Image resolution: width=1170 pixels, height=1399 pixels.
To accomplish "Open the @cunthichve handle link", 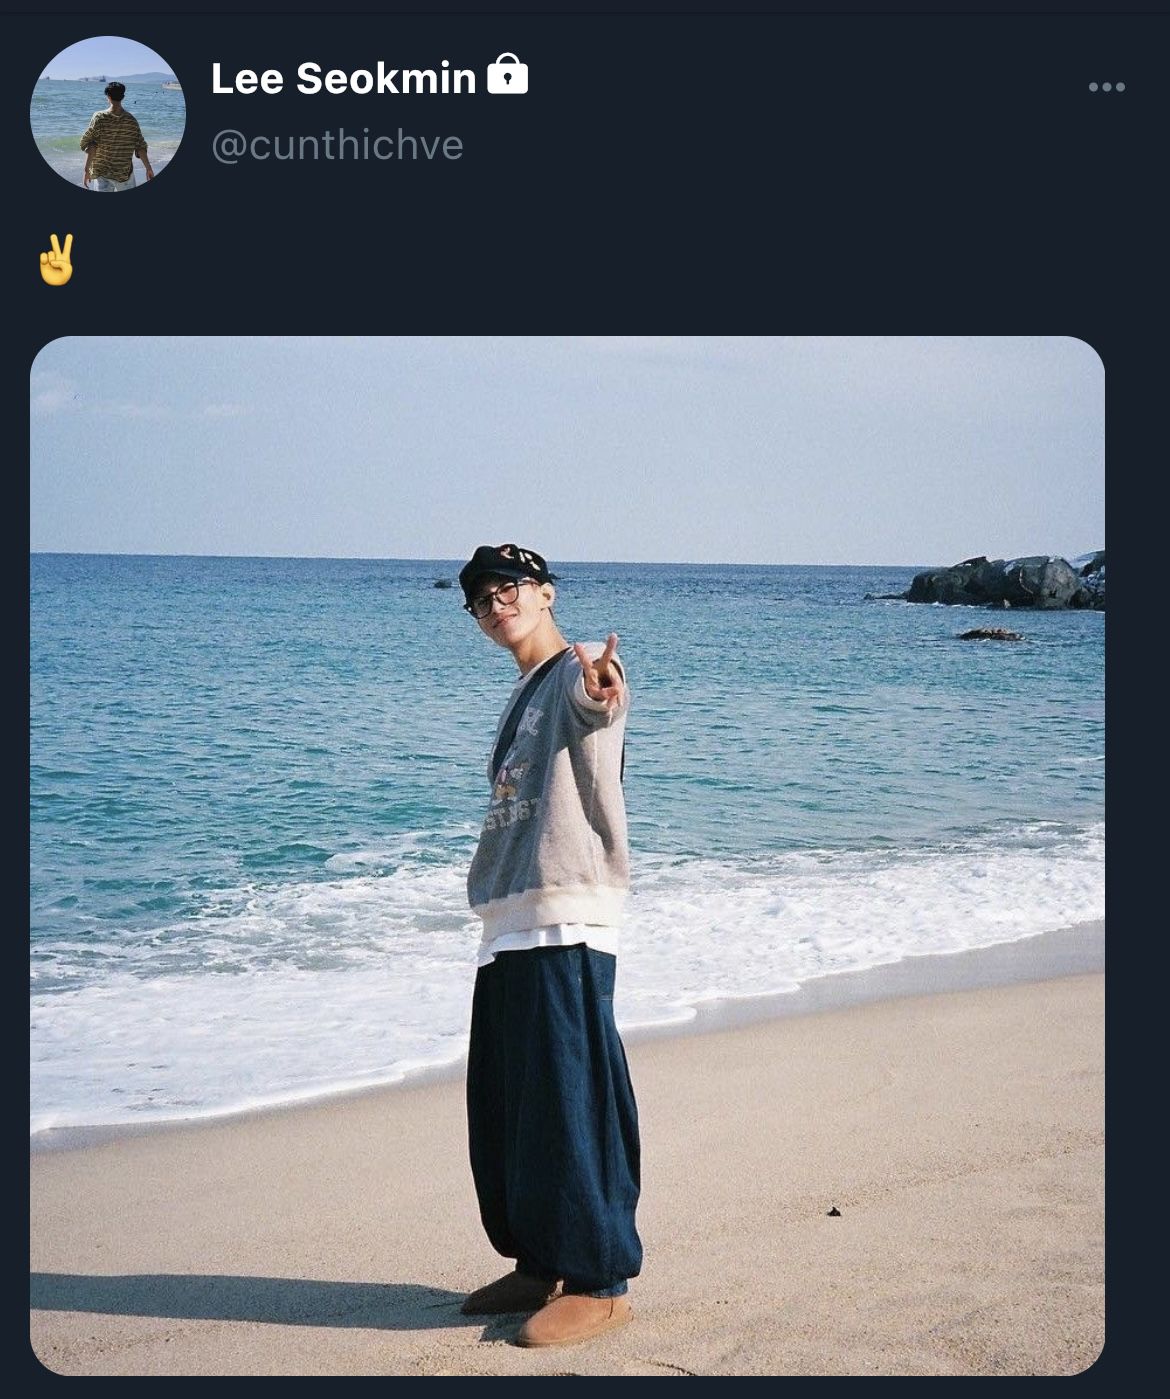I will coord(337,145).
